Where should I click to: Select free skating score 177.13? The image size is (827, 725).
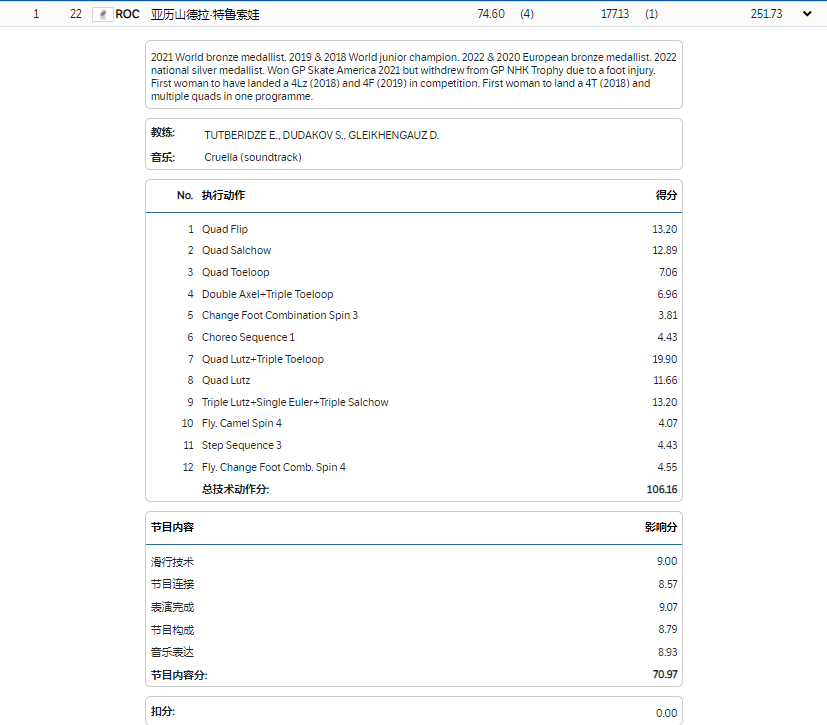coord(615,14)
